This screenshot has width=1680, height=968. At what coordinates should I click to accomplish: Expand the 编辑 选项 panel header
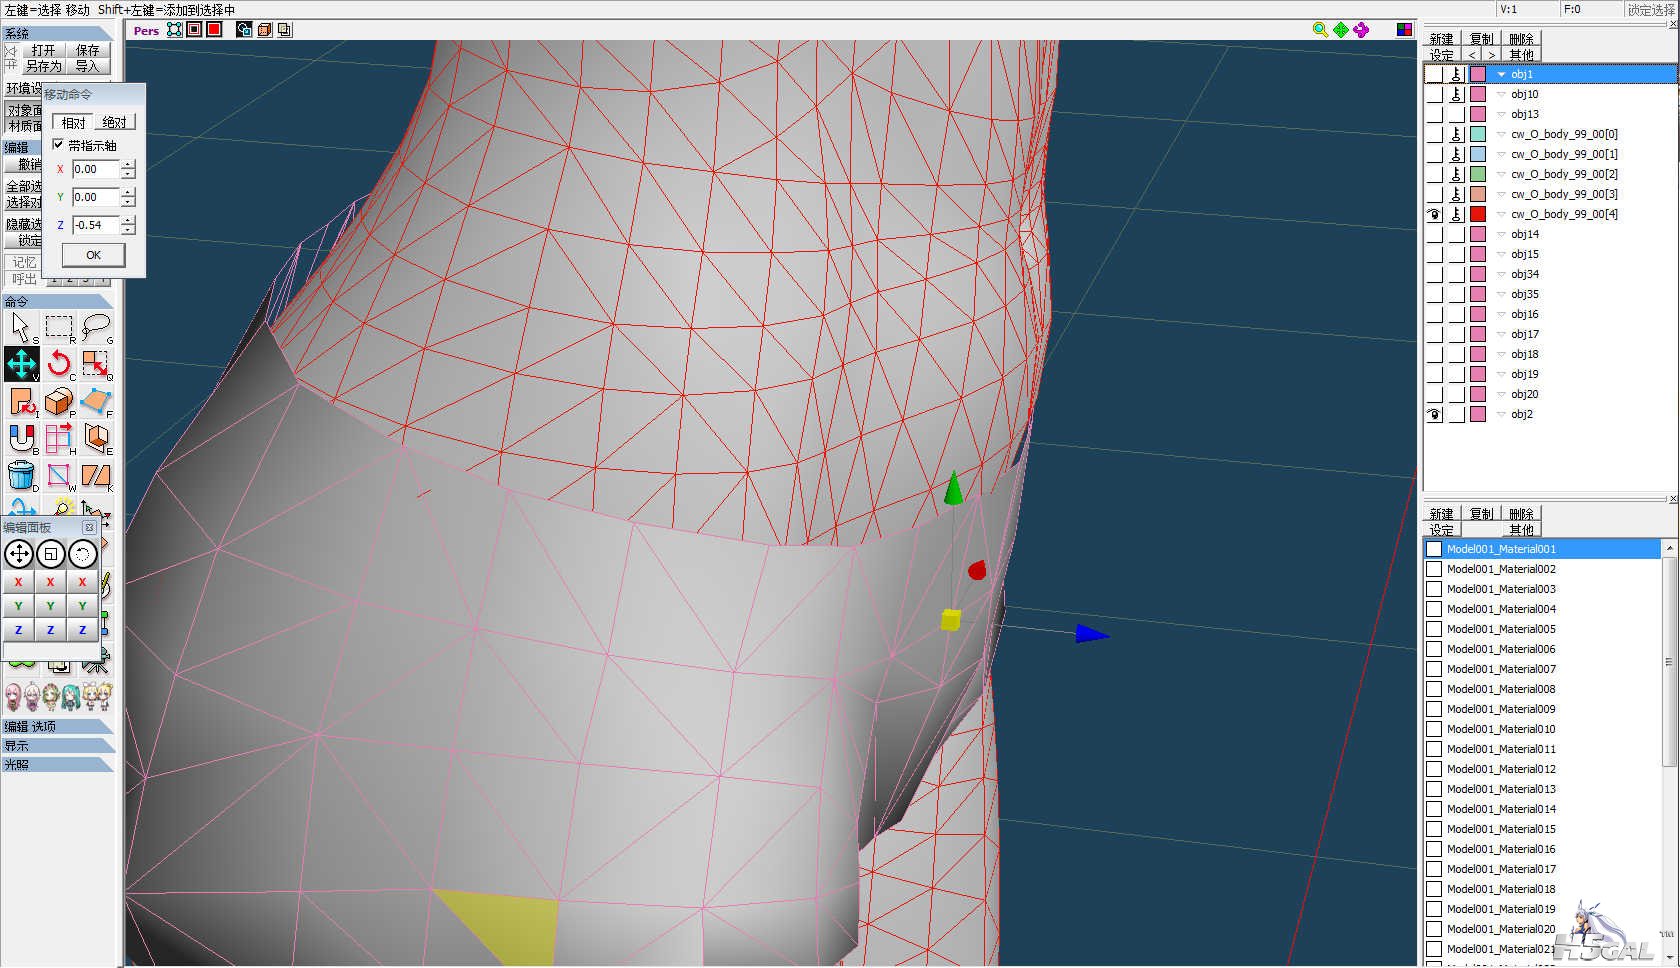click(58, 727)
